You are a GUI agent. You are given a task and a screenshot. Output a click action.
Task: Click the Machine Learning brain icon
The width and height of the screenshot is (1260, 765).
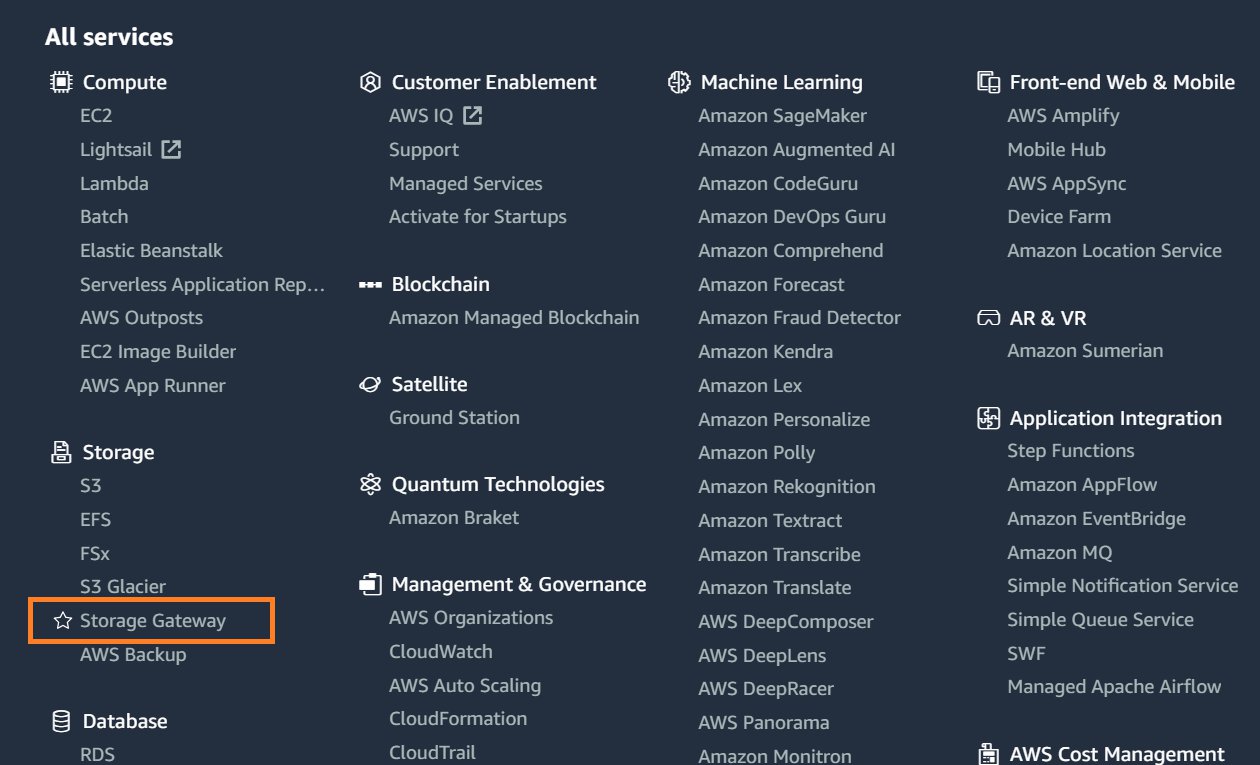tap(679, 82)
